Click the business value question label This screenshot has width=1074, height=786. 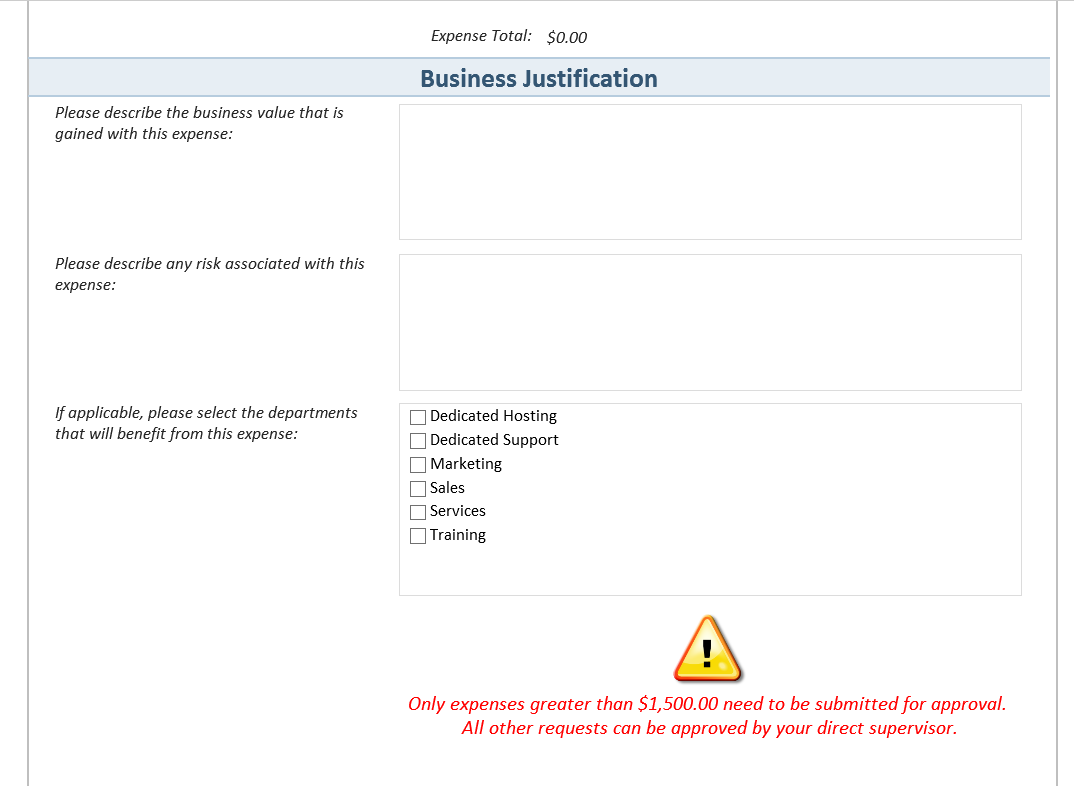[x=199, y=123]
